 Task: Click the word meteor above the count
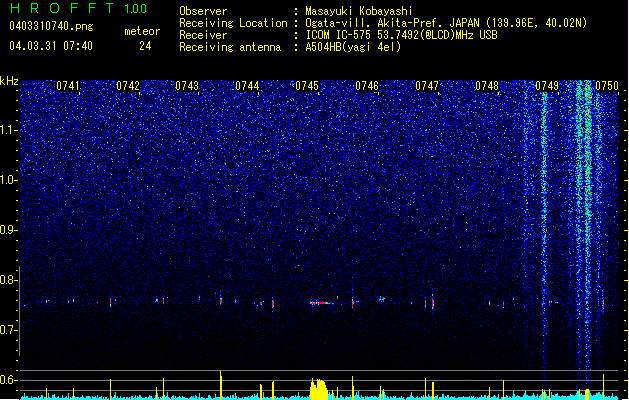[142, 31]
